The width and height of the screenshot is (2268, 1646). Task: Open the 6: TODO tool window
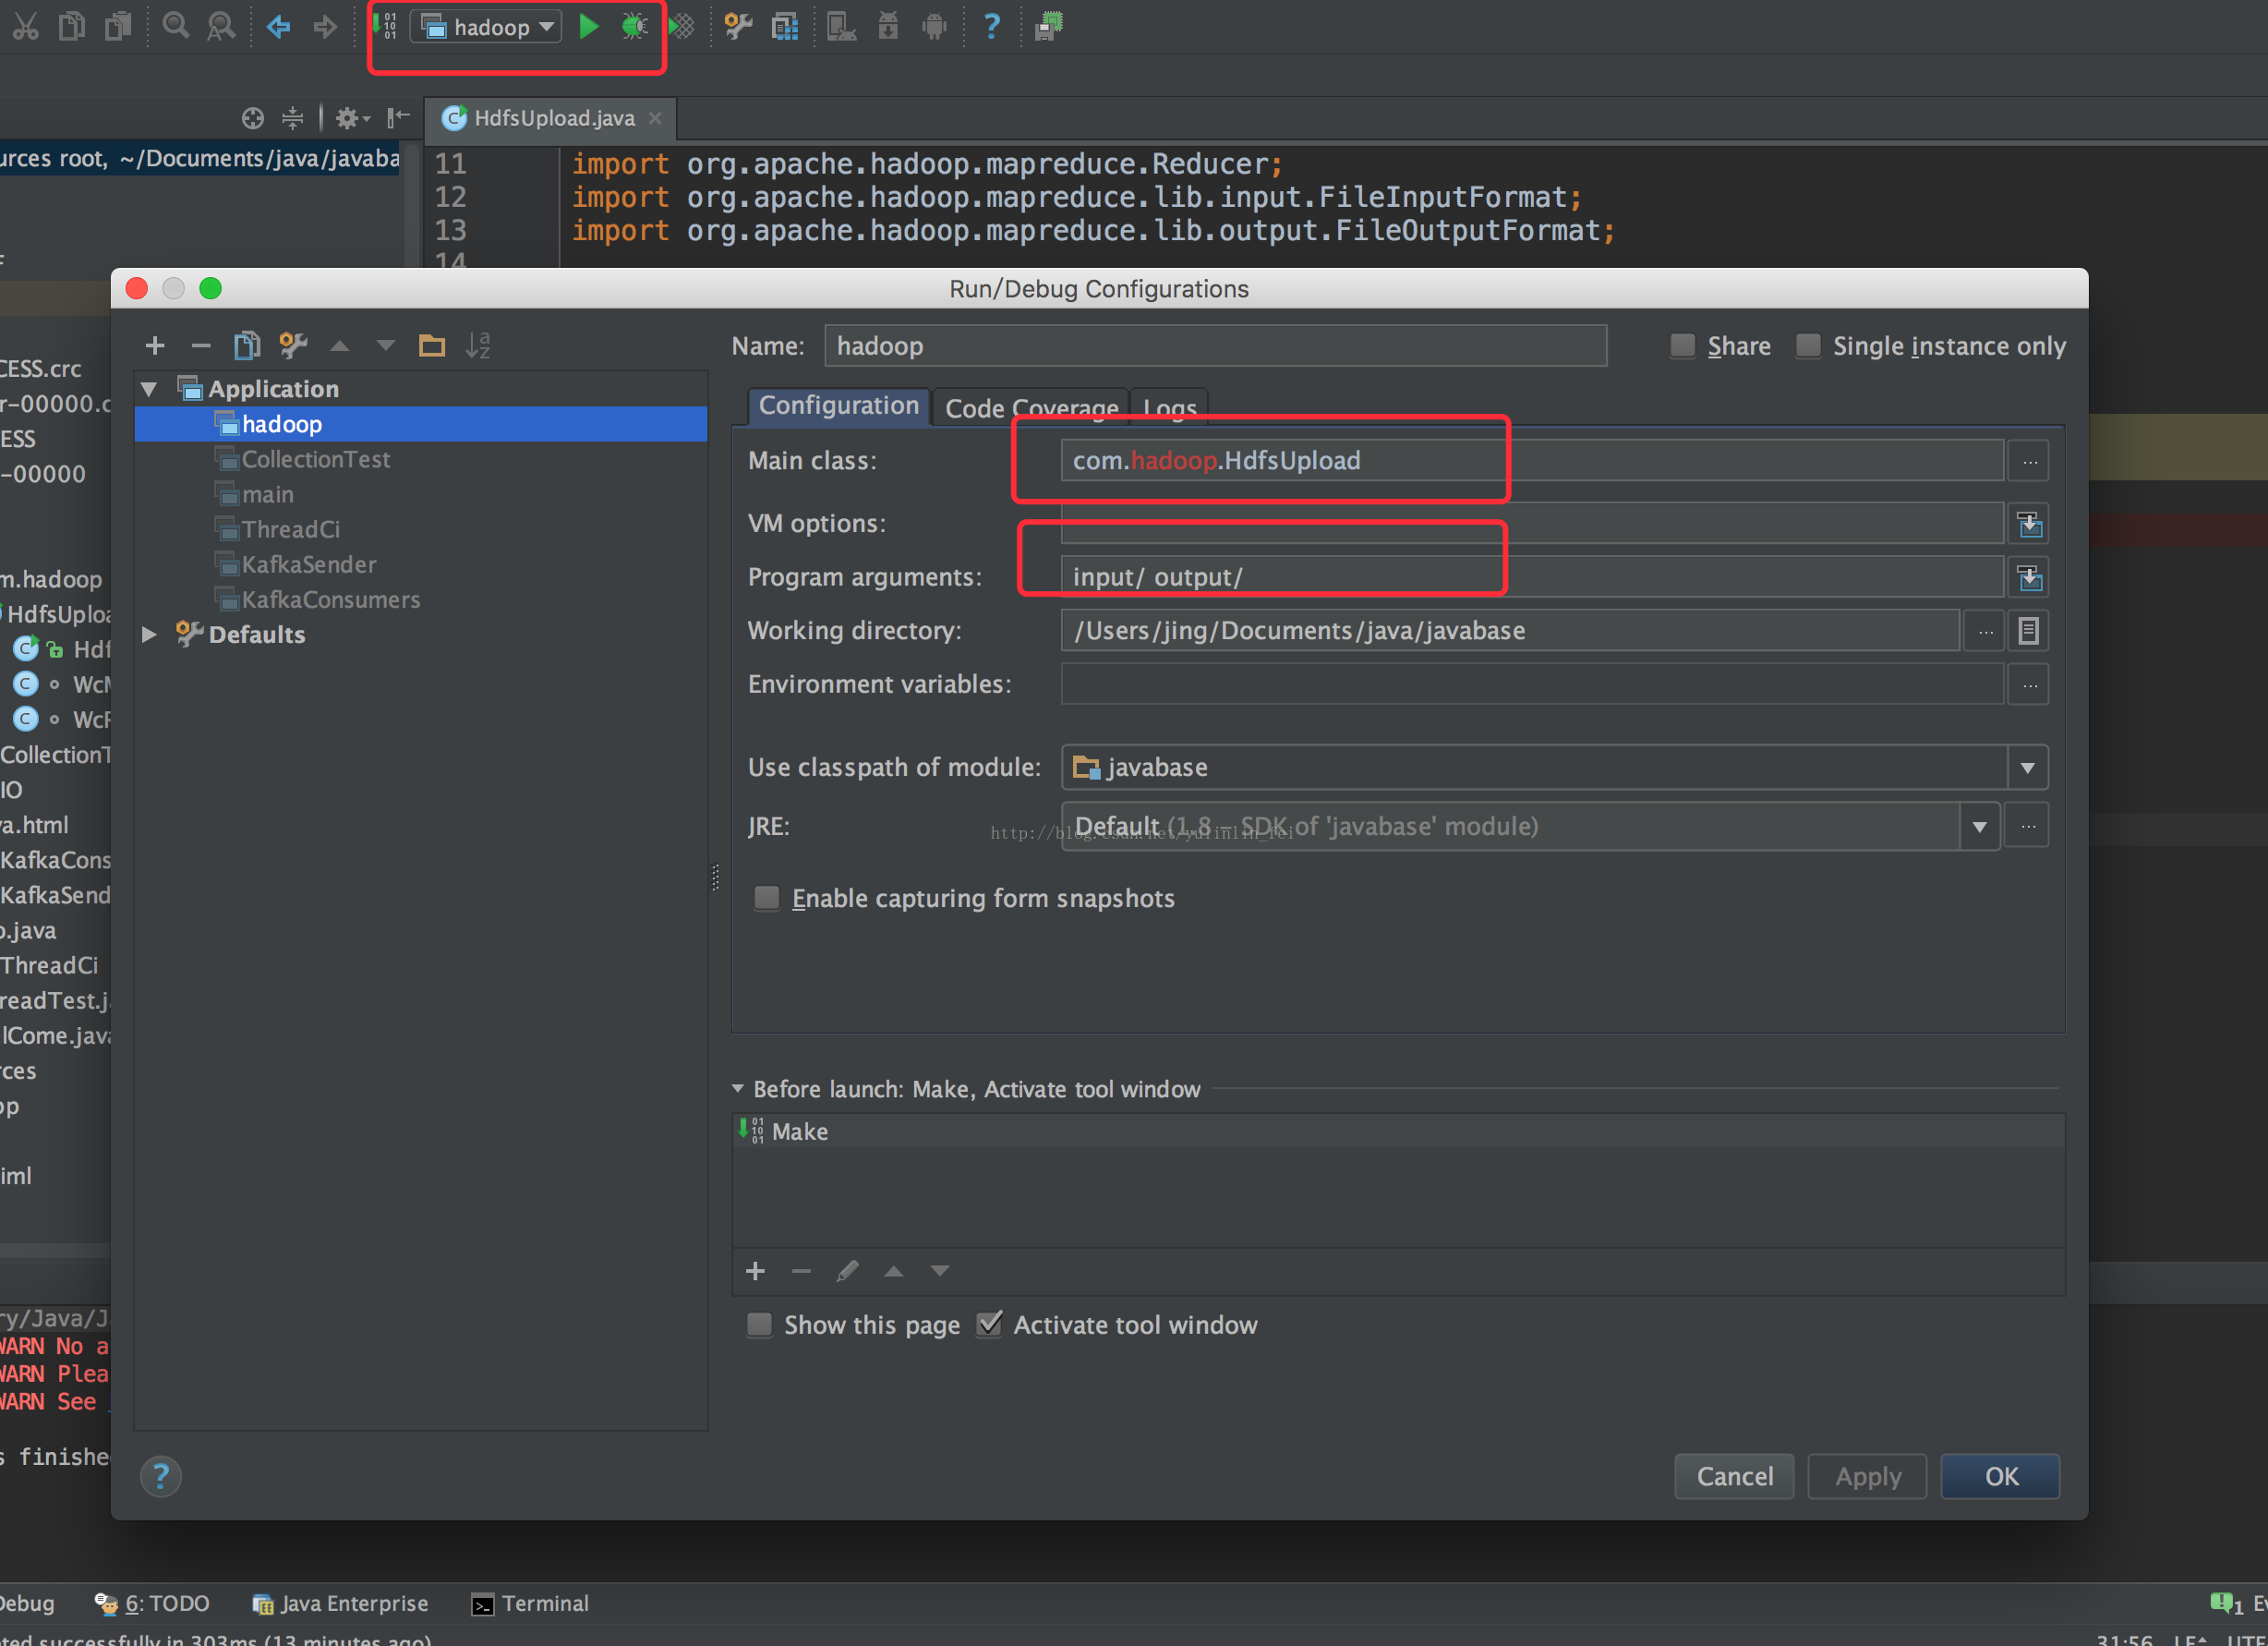pyautogui.click(x=152, y=1604)
